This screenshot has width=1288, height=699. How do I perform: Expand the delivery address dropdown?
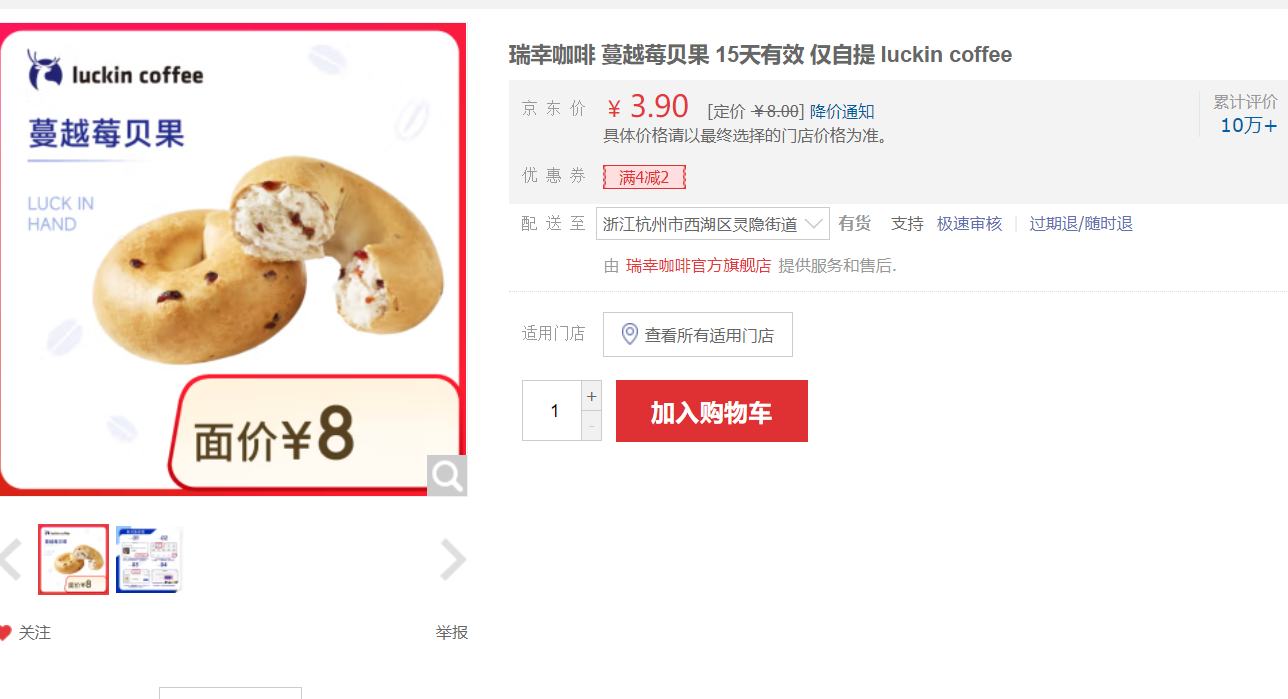[814, 223]
